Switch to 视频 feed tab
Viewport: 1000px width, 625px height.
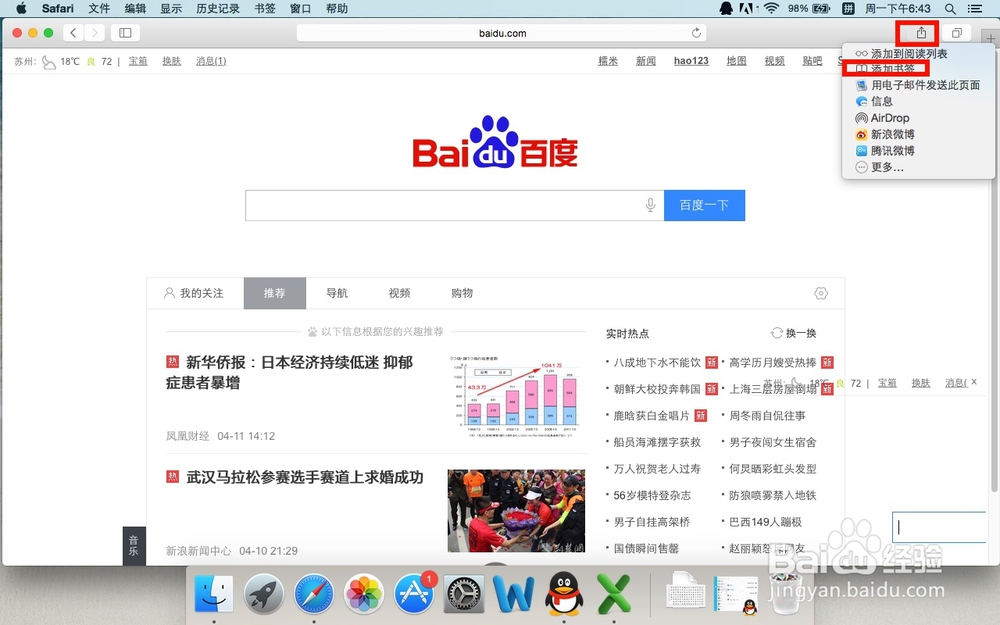pyautogui.click(x=399, y=293)
